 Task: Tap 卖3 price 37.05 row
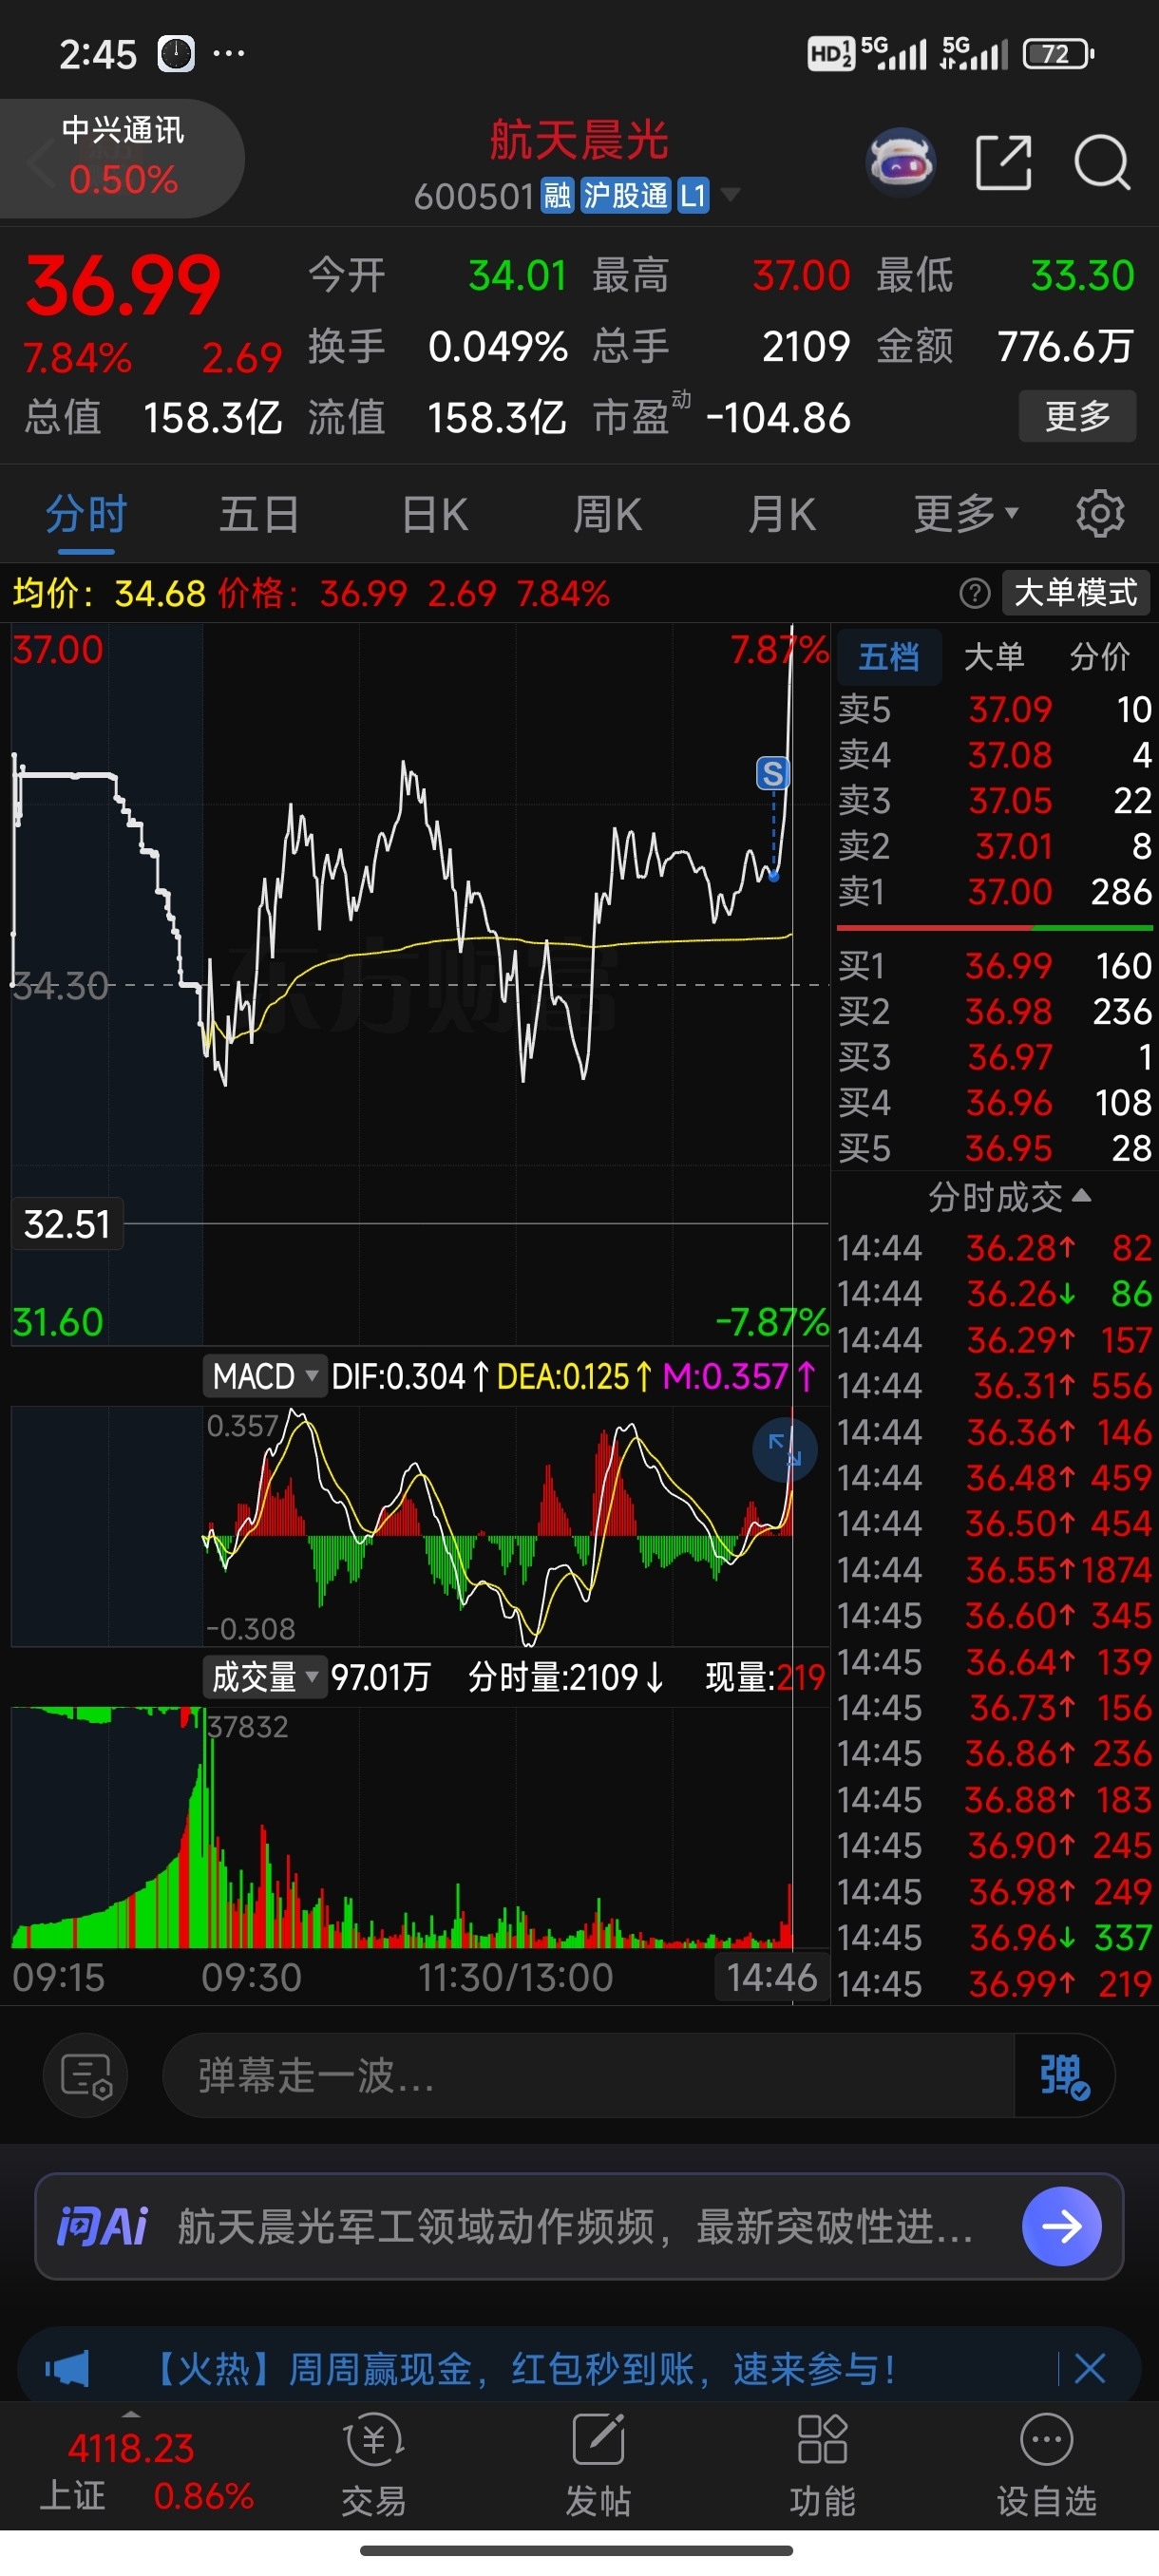click(x=995, y=800)
